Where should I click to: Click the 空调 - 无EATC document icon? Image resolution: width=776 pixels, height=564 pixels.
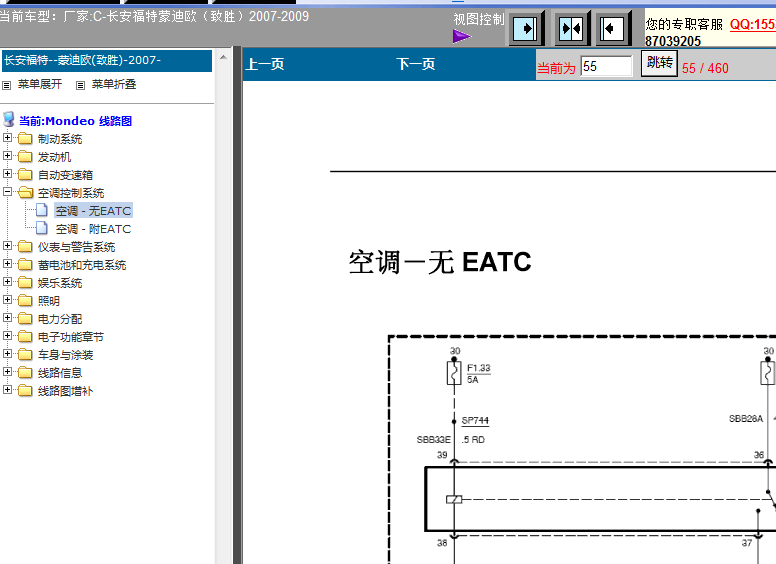(43, 210)
